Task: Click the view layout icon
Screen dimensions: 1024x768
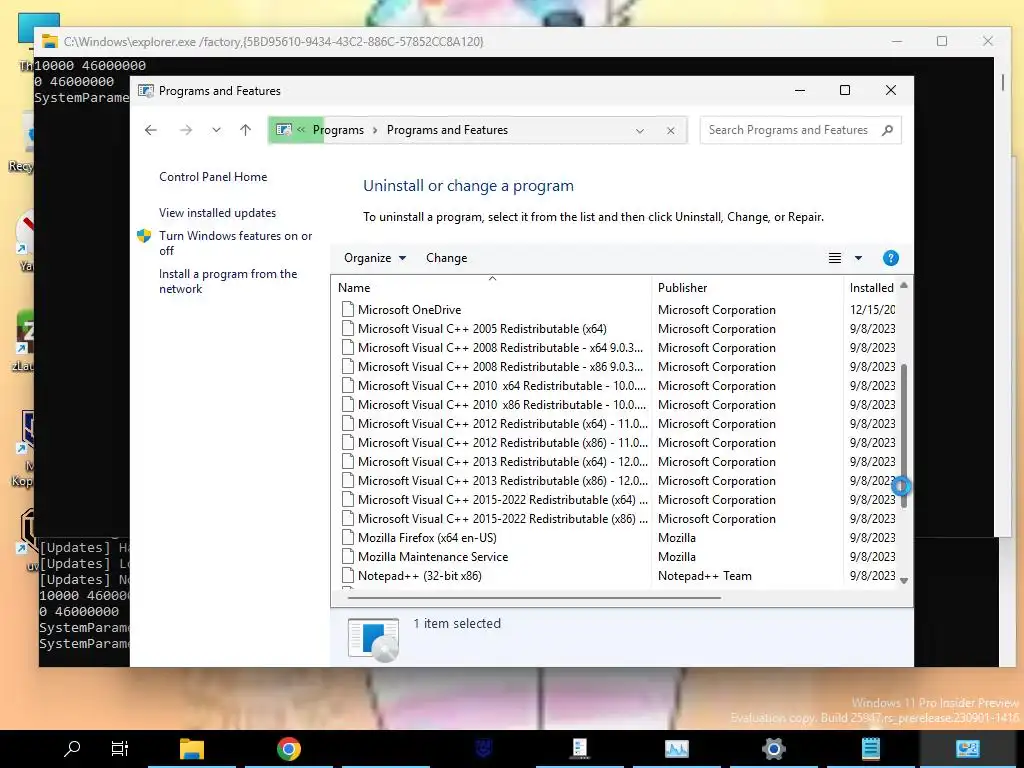Action: click(x=835, y=258)
